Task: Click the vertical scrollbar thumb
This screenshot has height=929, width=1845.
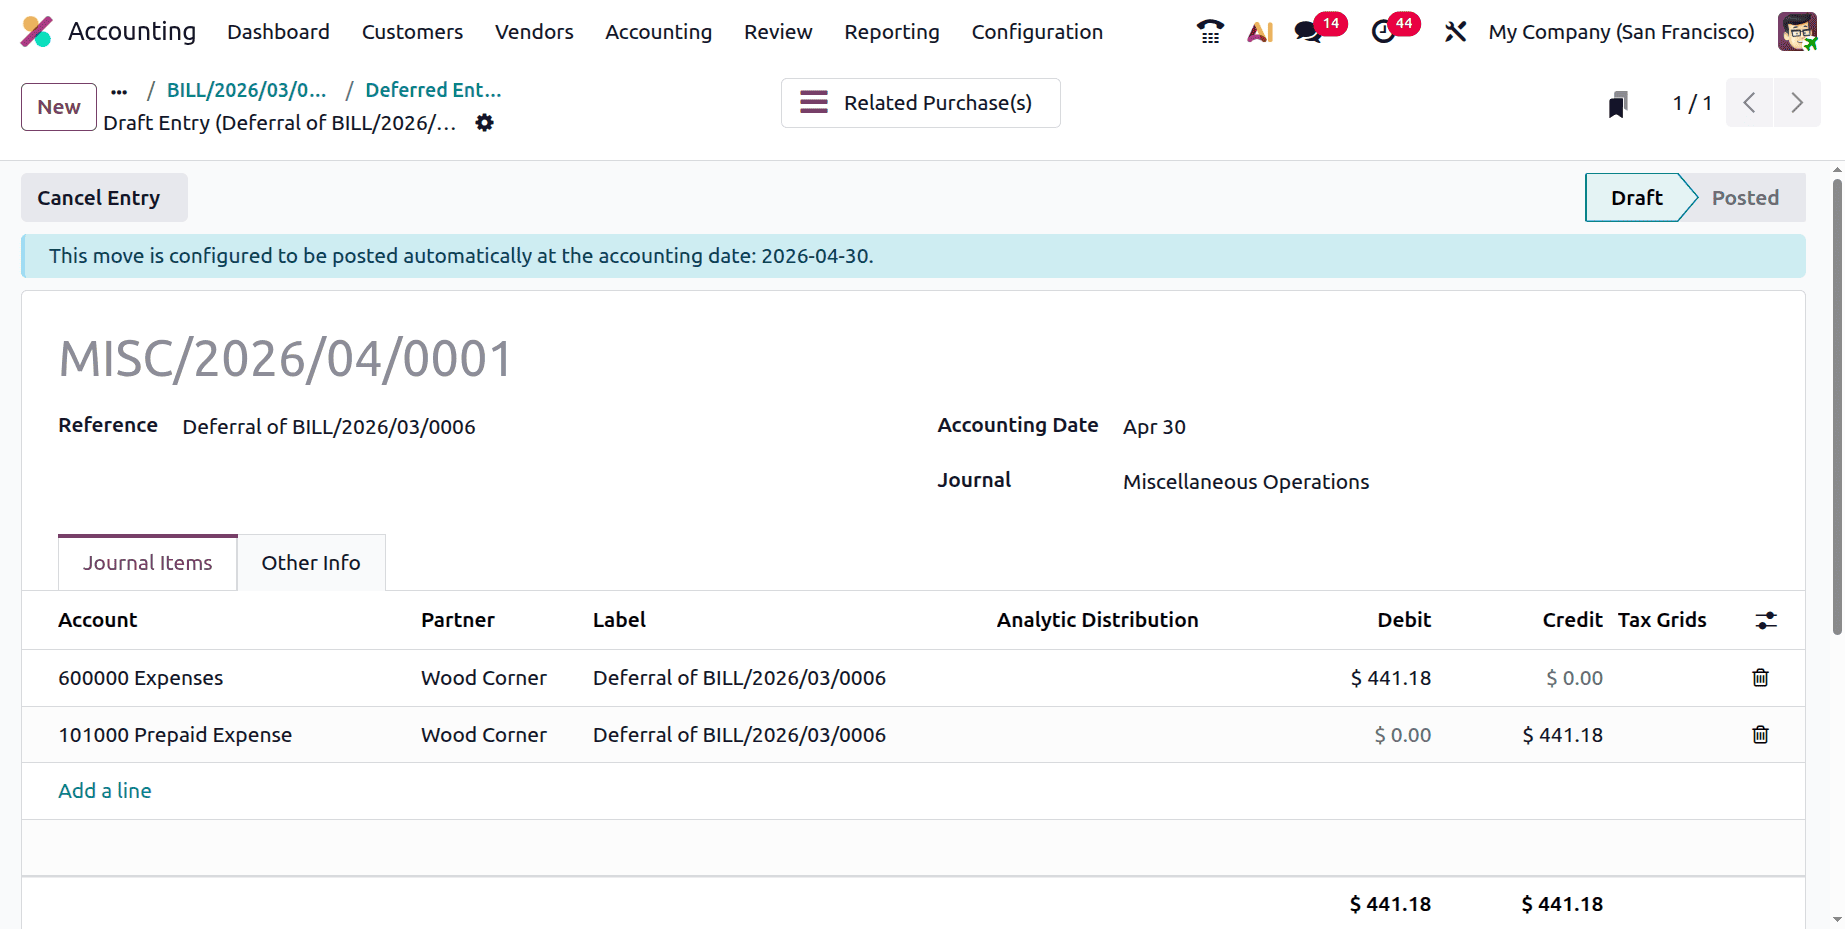Action: (x=1837, y=405)
